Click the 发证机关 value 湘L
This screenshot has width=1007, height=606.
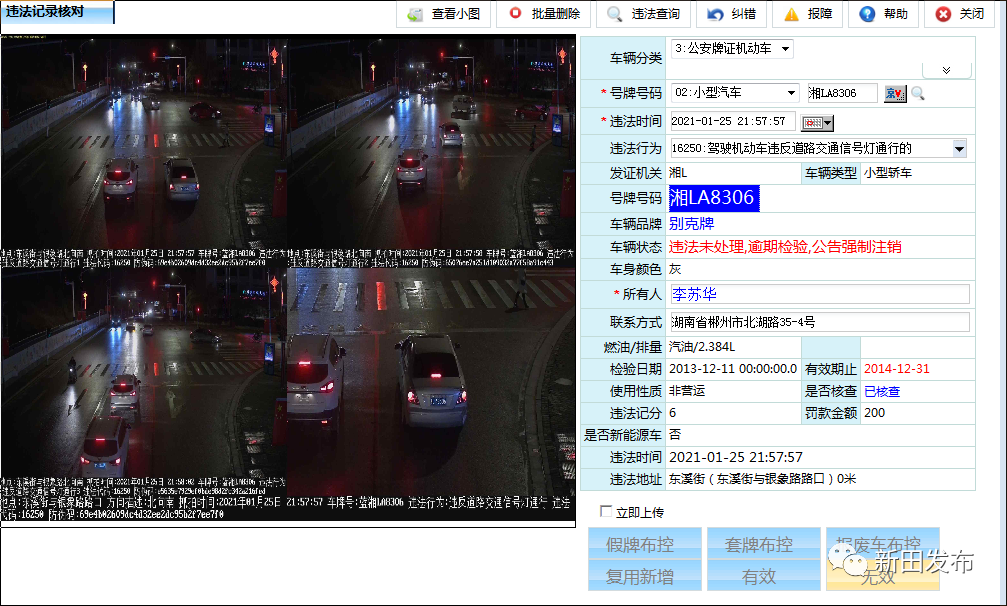[678, 173]
